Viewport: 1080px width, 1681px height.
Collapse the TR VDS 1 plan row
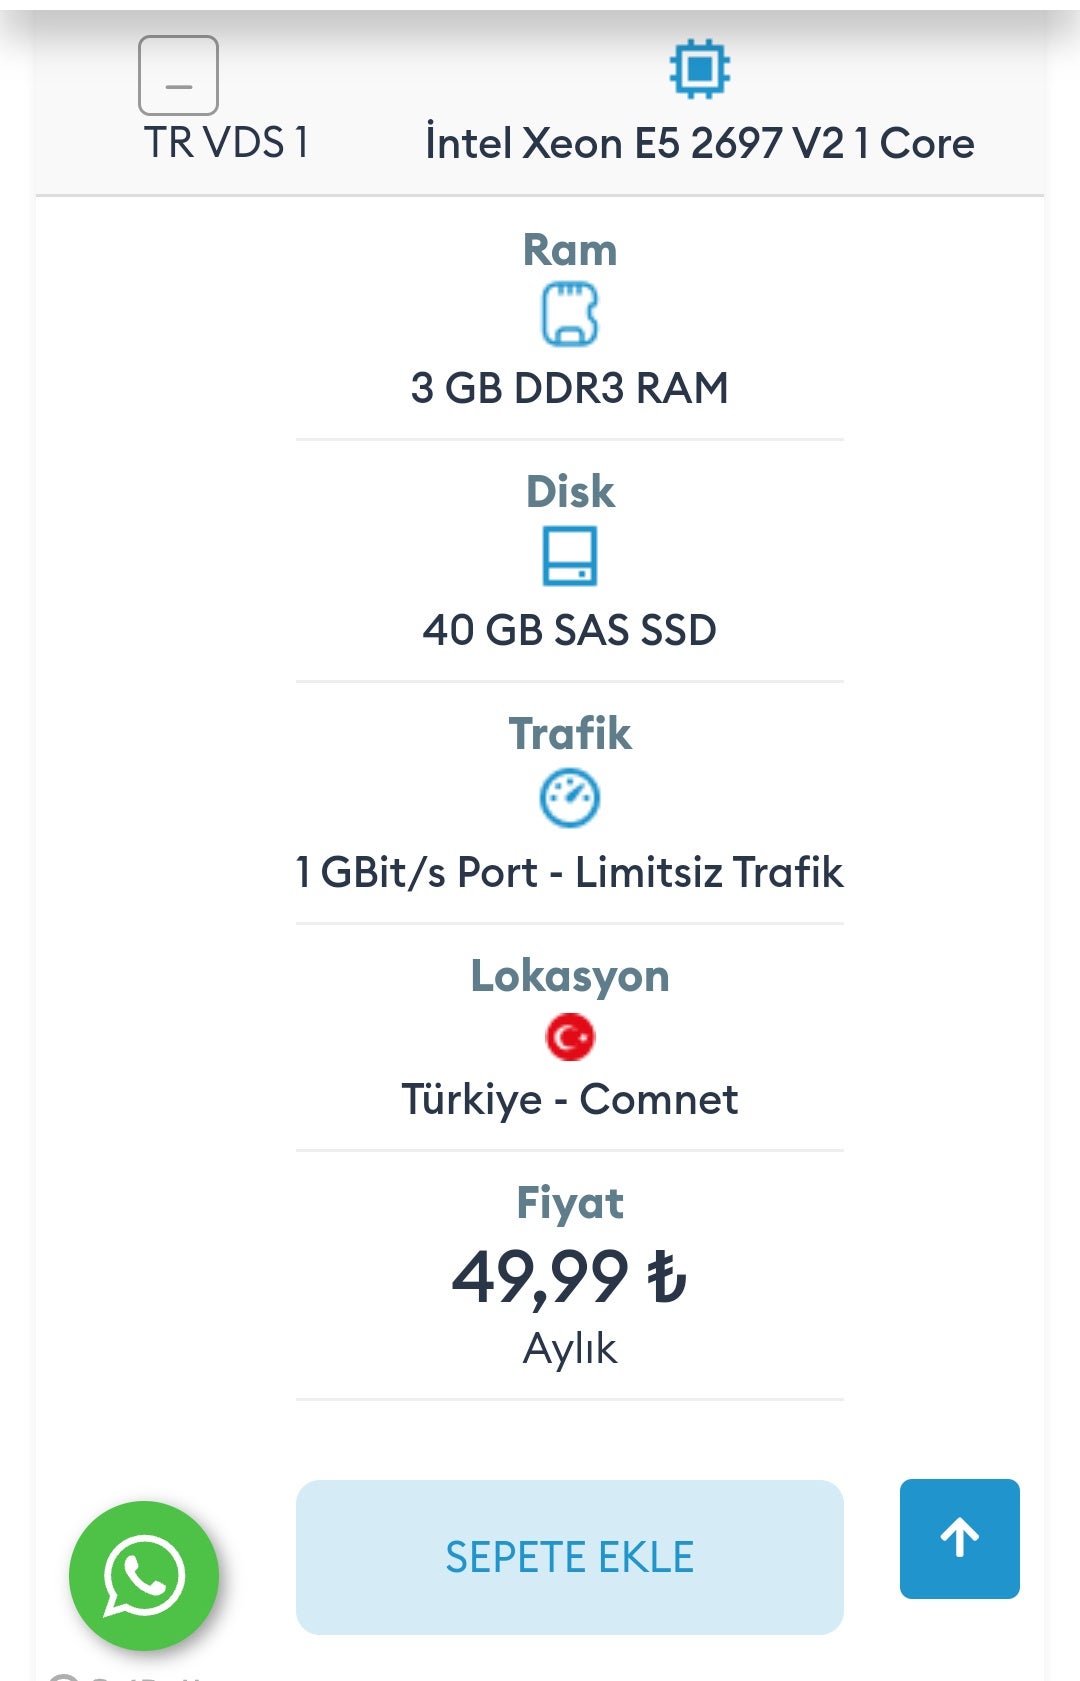tap(178, 76)
